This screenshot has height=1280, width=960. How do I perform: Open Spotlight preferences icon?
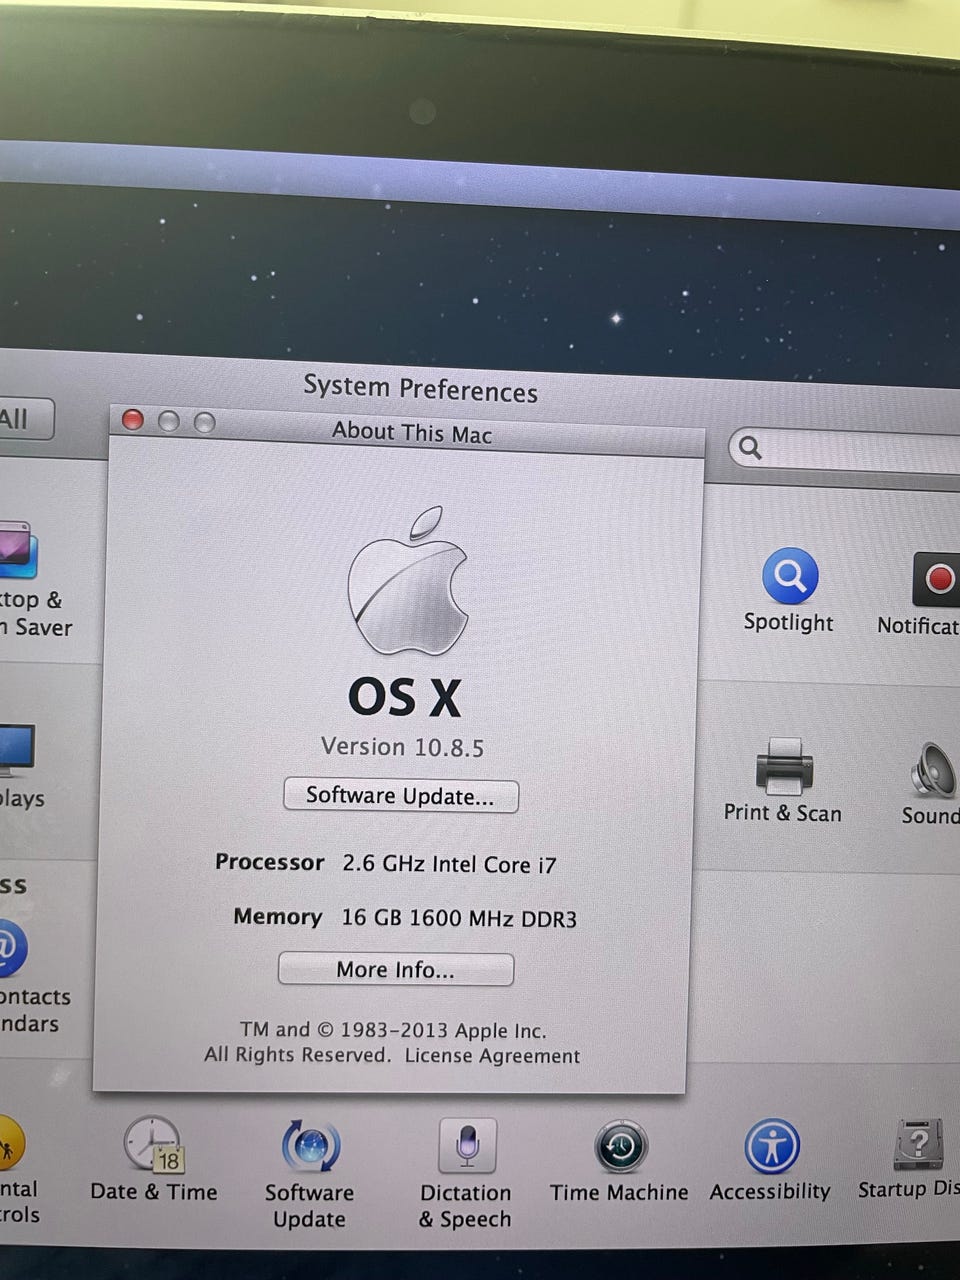tap(790, 576)
